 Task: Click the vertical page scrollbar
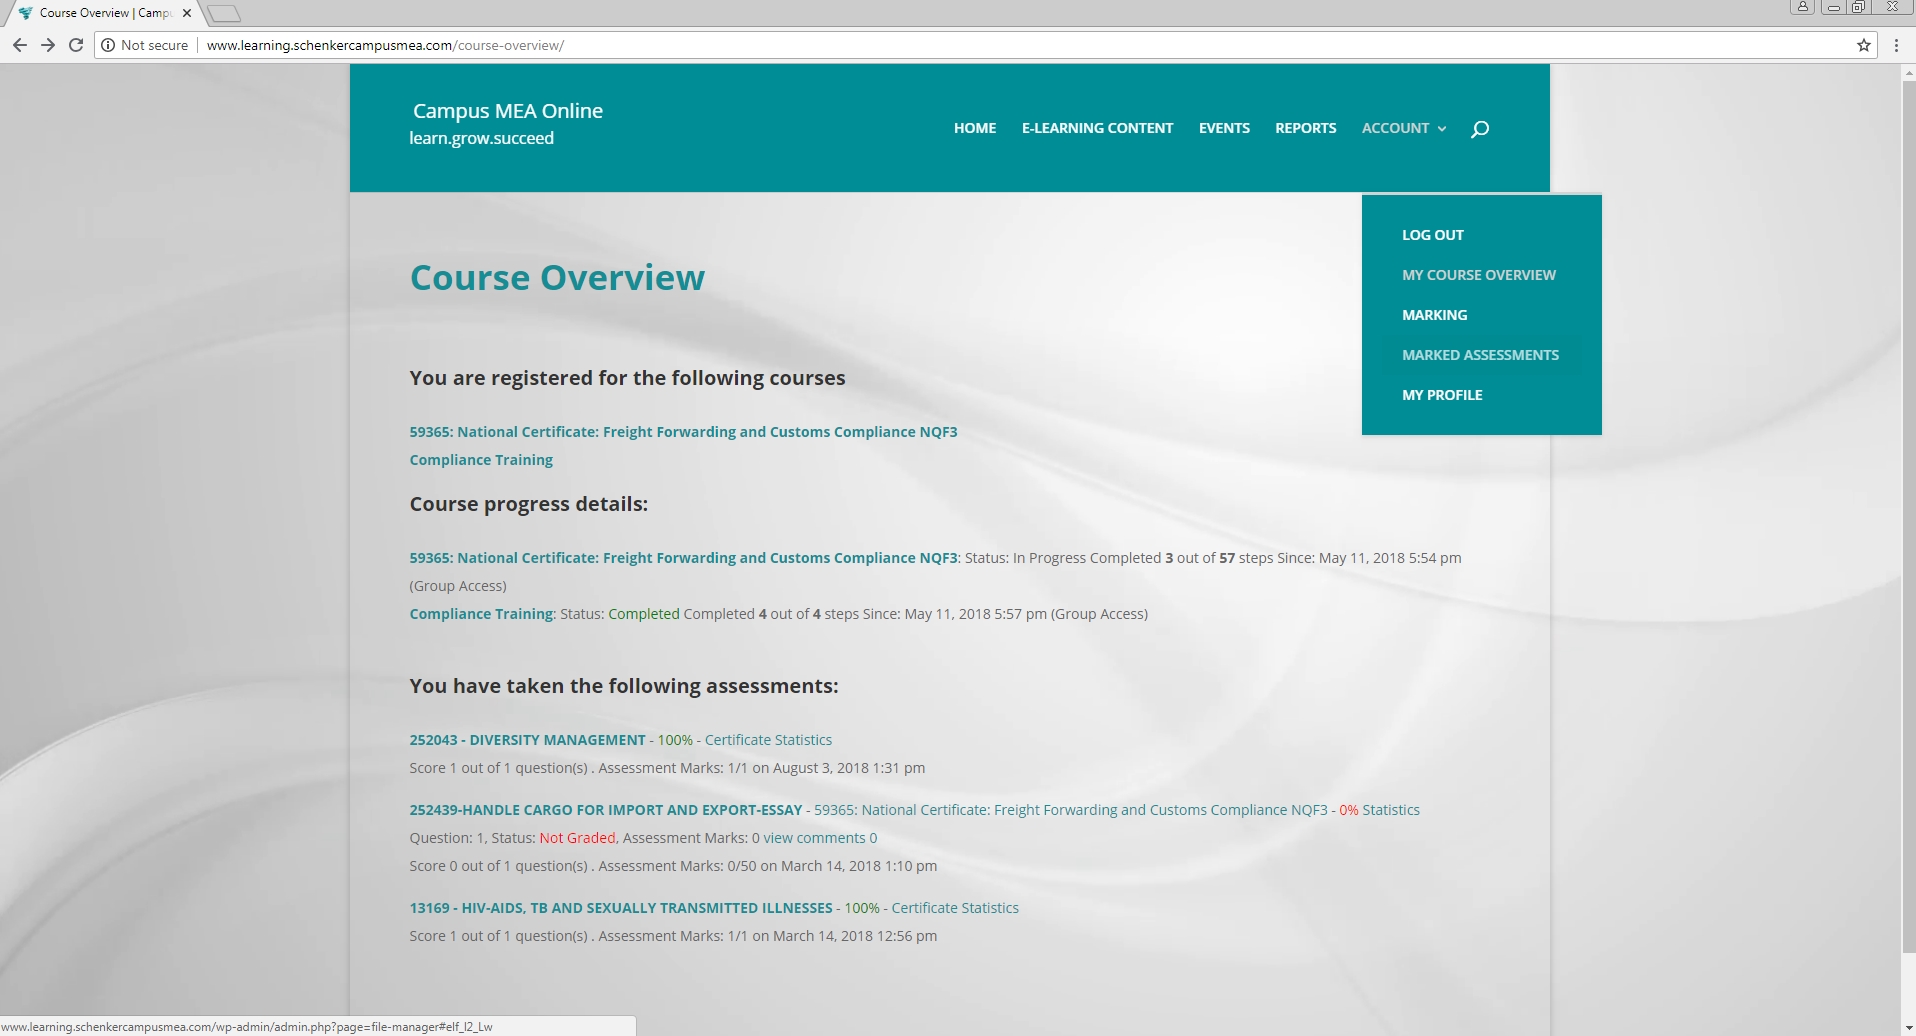pyautogui.click(x=1907, y=500)
